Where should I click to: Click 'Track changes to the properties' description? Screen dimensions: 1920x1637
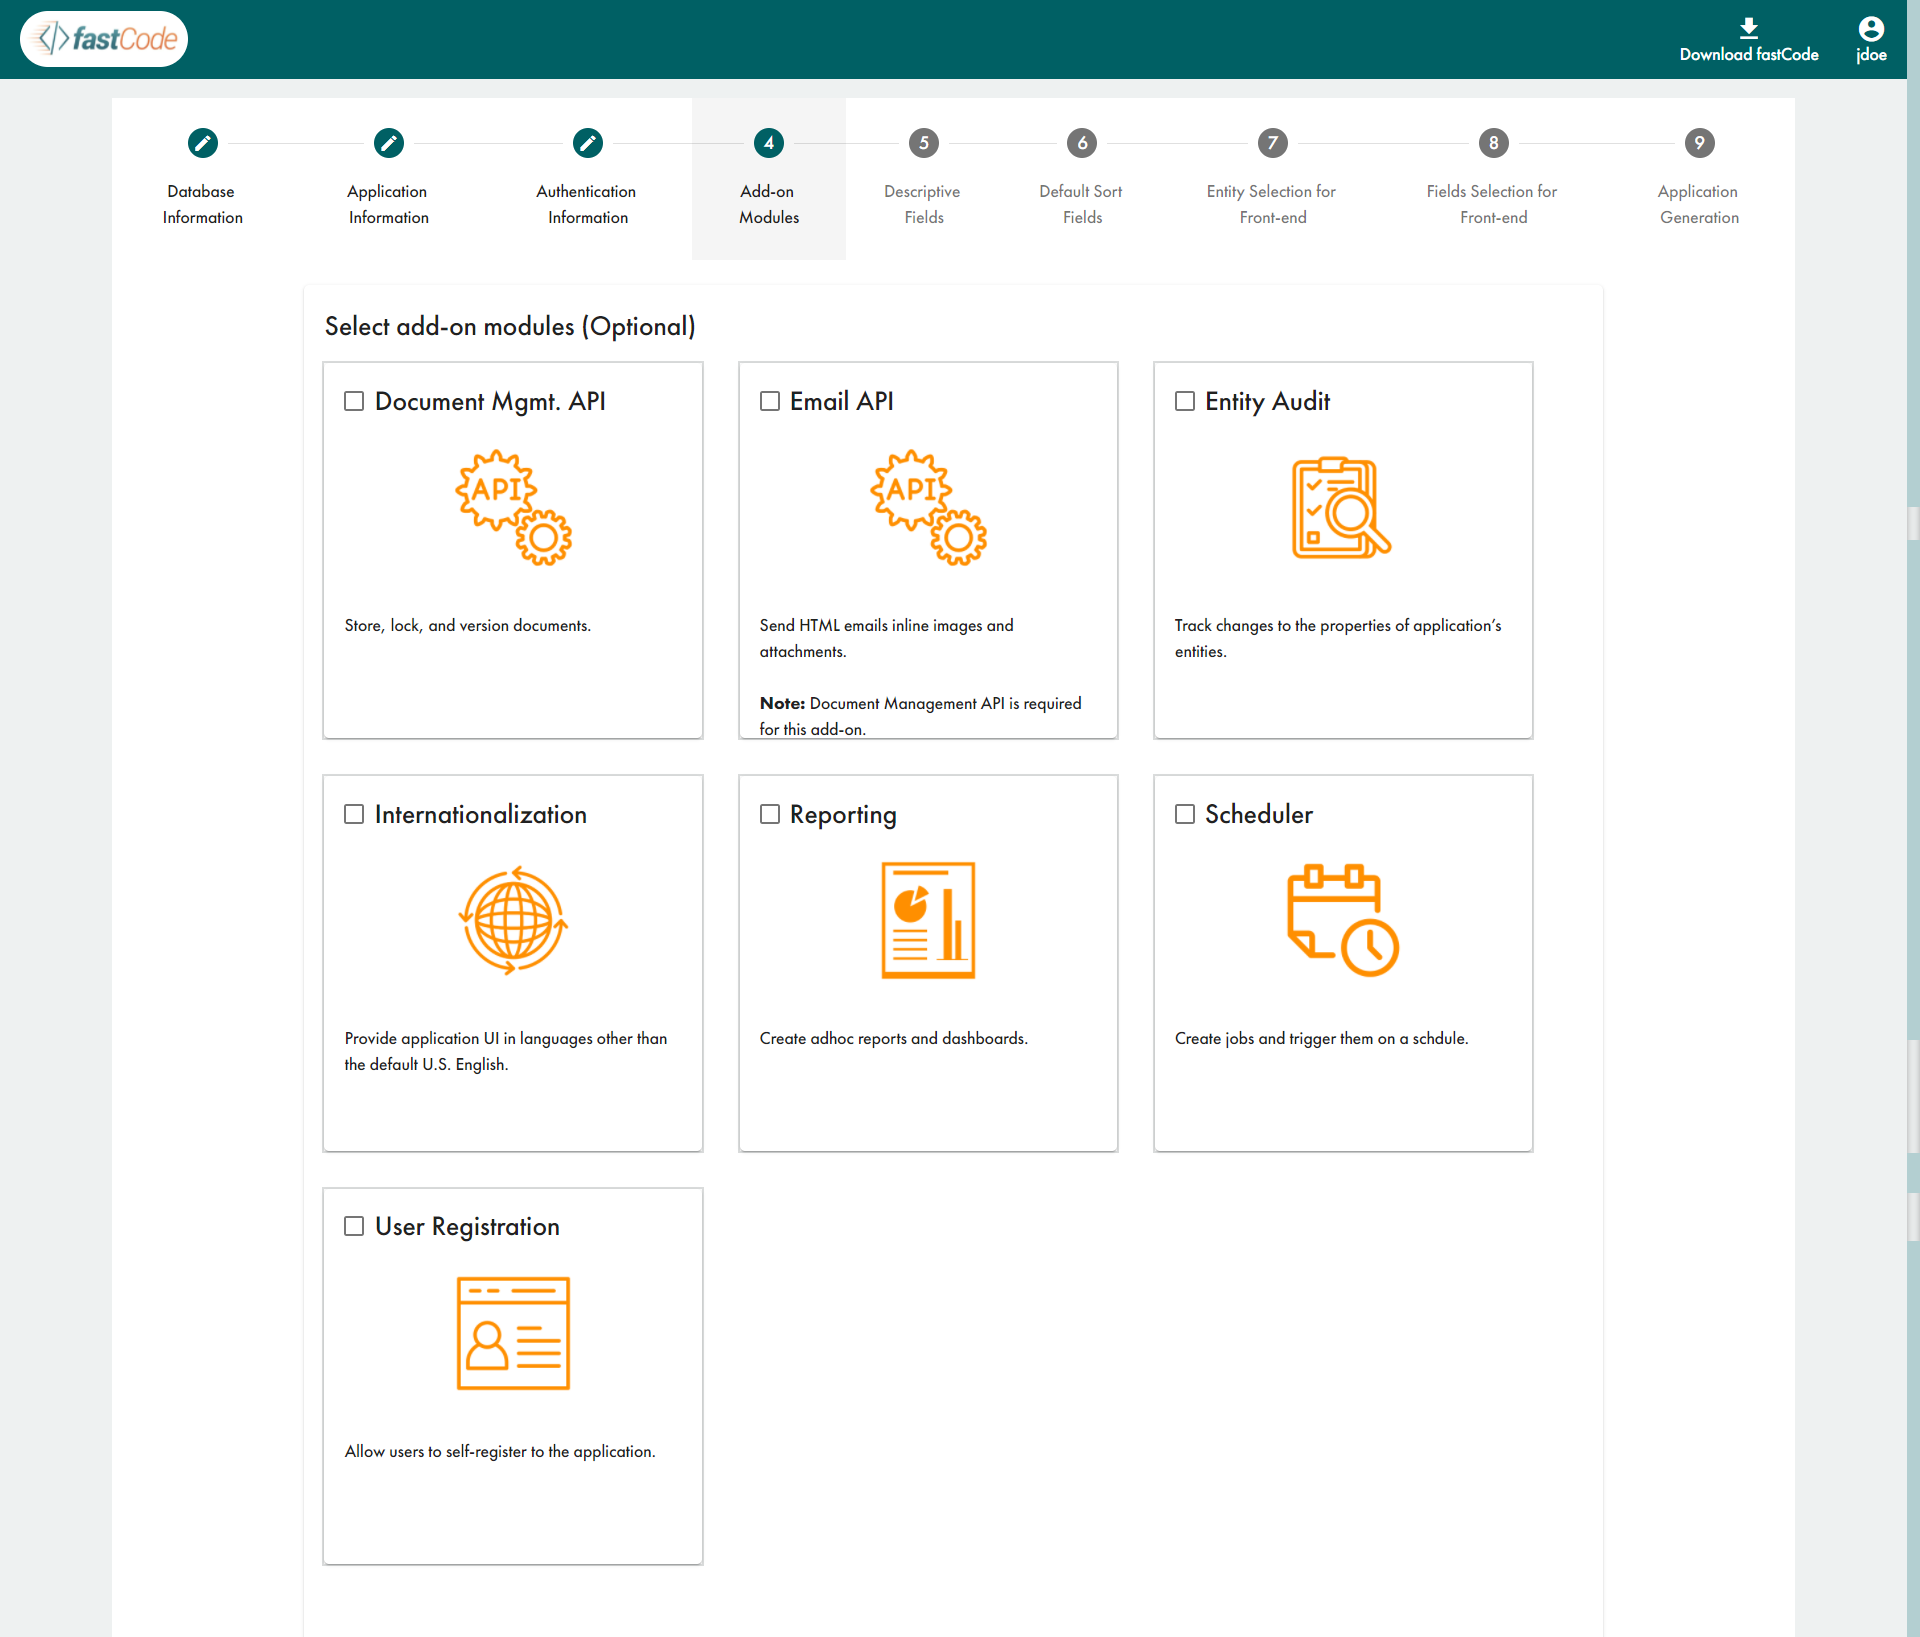click(x=1338, y=638)
